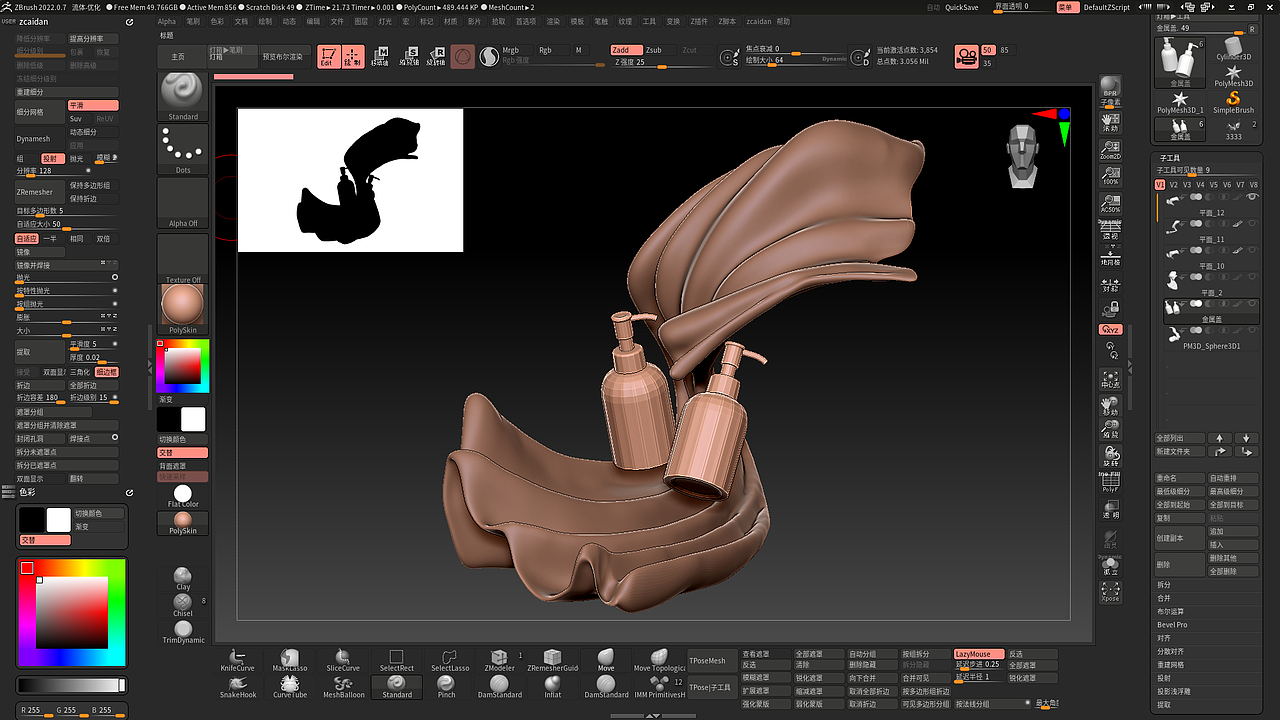The height and width of the screenshot is (720, 1280).
Task: Open the PolySkin material picker
Action: pyautogui.click(x=183, y=309)
